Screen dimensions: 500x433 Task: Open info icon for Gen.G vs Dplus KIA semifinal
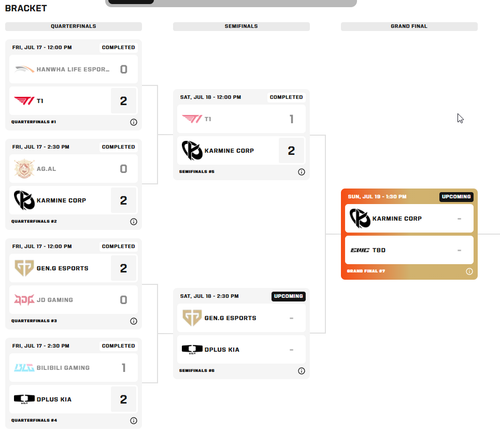(301, 371)
